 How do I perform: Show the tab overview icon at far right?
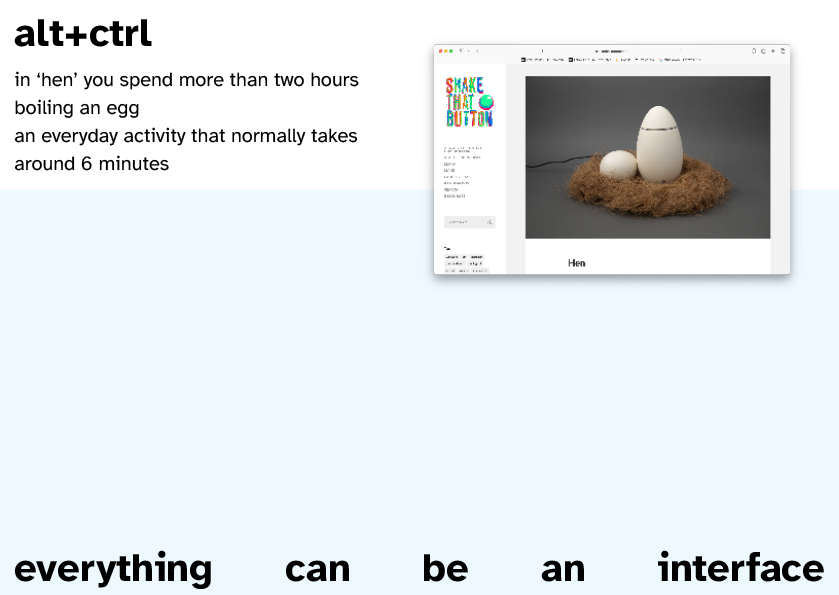(x=783, y=50)
